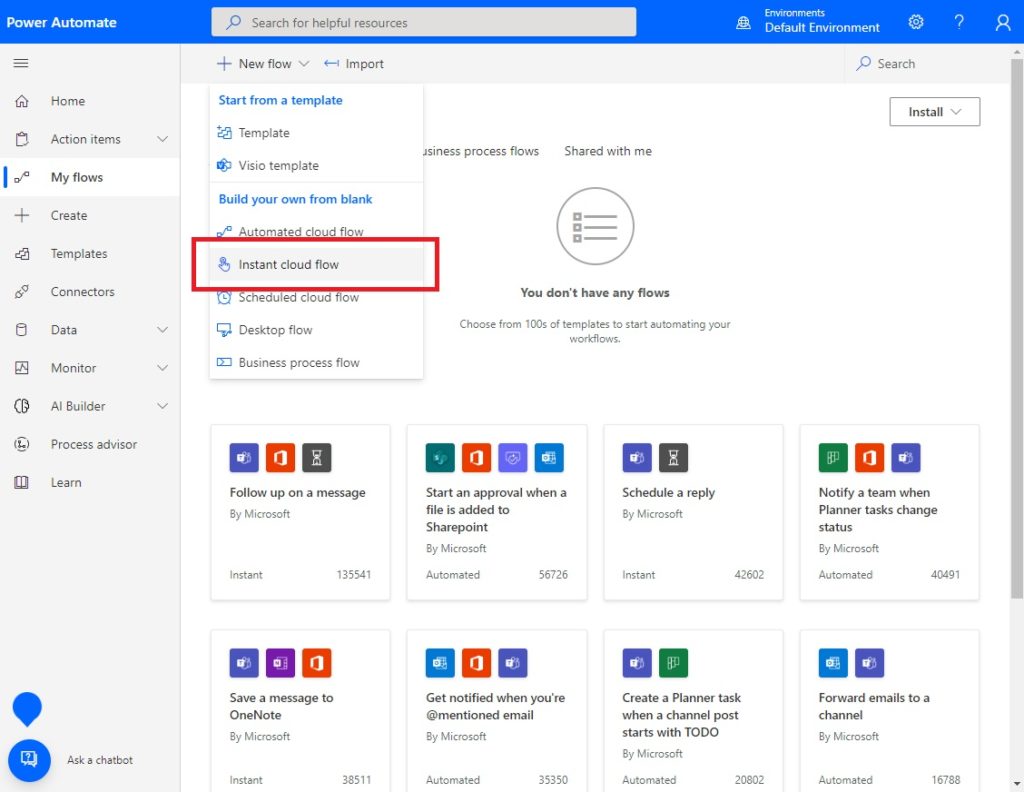Choose Business process flow menu option
The image size is (1024, 792).
coord(316,362)
